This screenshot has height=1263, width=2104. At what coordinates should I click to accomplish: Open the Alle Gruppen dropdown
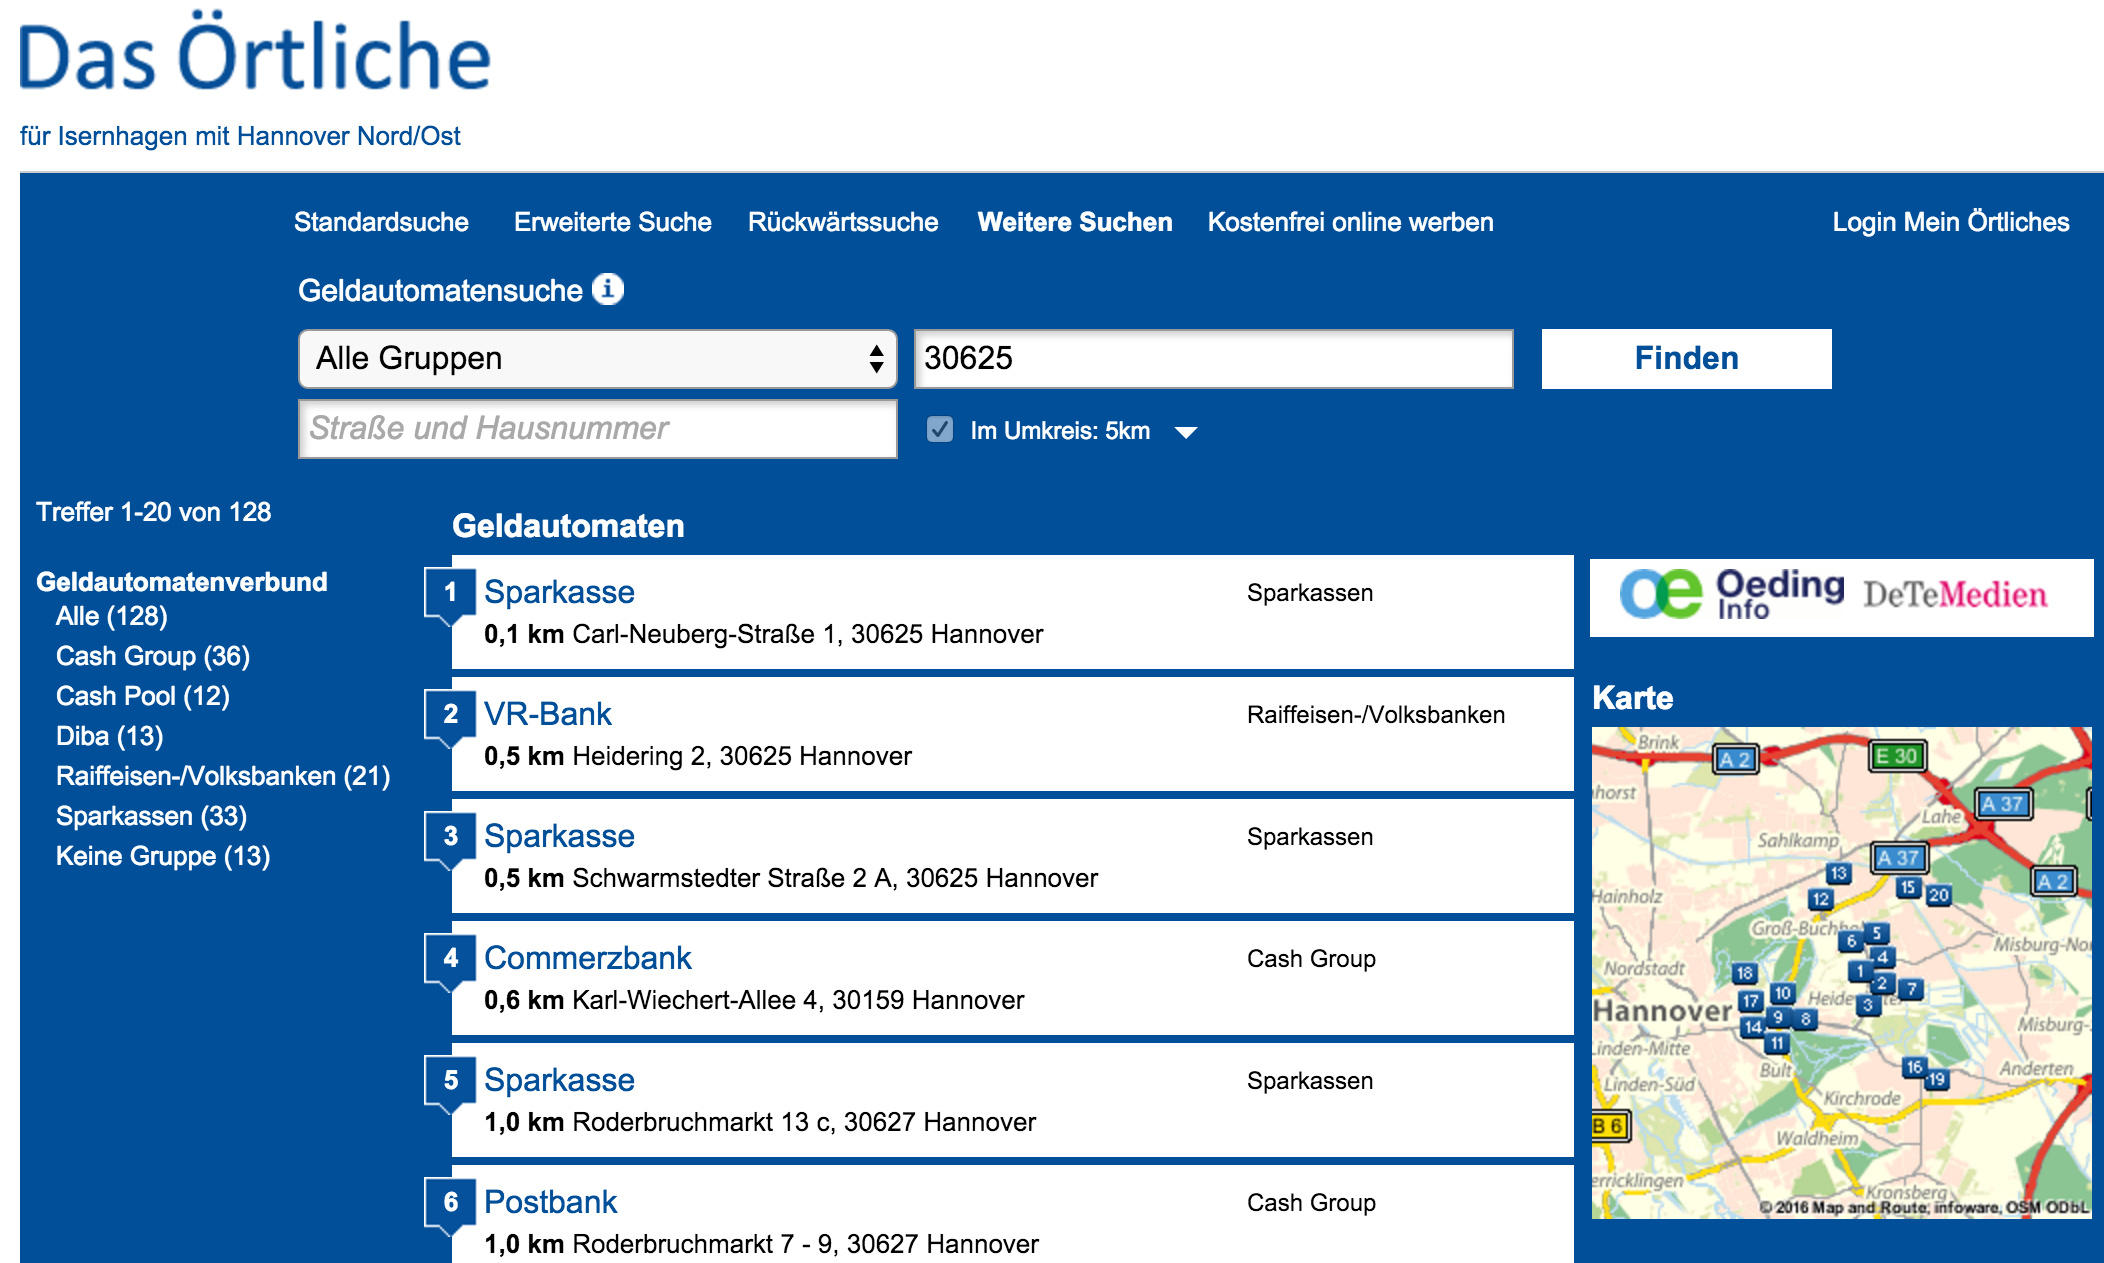[x=597, y=359]
